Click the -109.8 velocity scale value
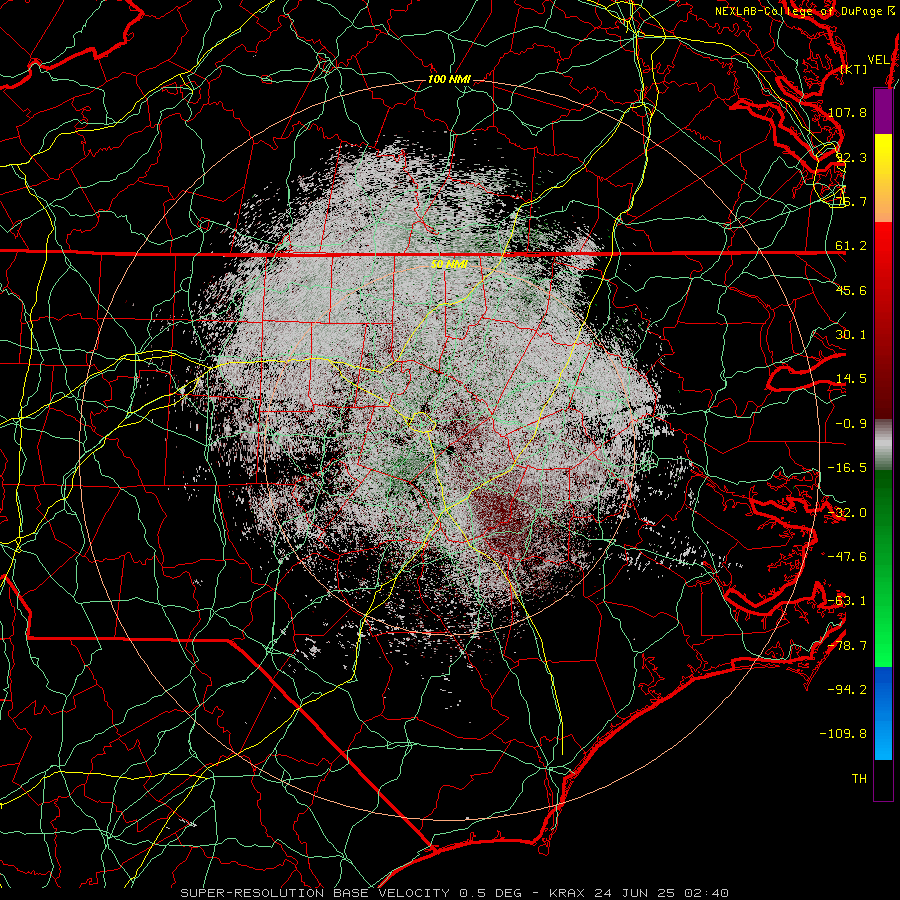Viewport: 900px width, 900px height. coord(843,734)
